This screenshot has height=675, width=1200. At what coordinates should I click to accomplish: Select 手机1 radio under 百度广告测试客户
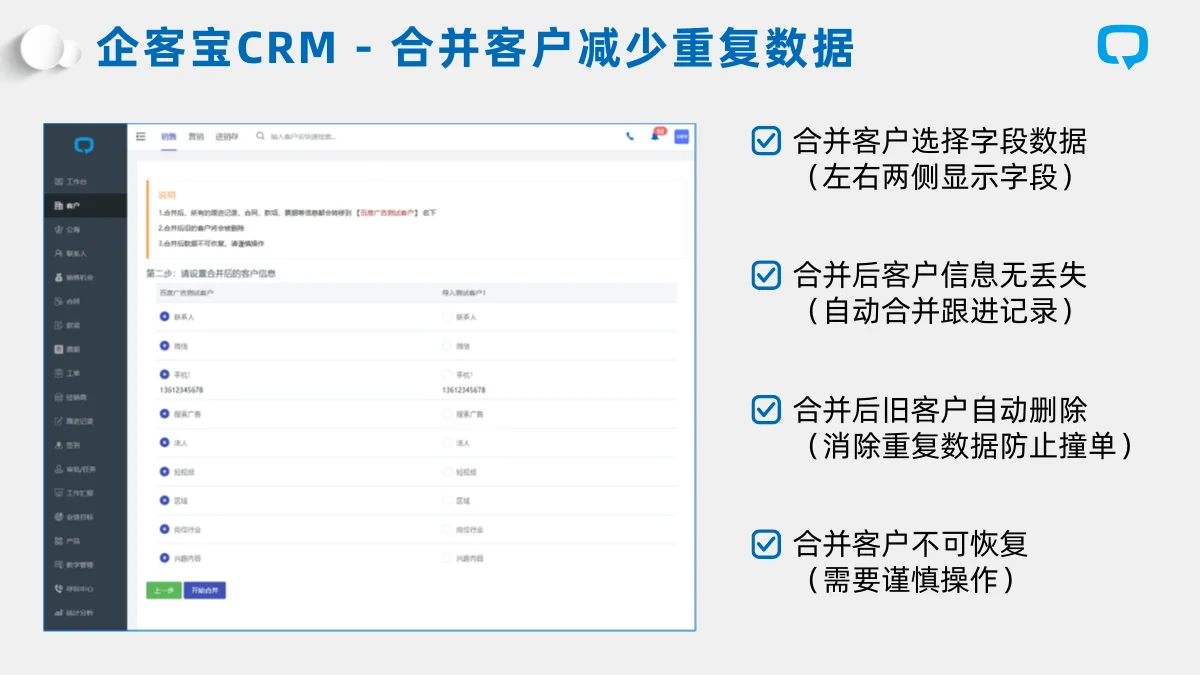[164, 374]
